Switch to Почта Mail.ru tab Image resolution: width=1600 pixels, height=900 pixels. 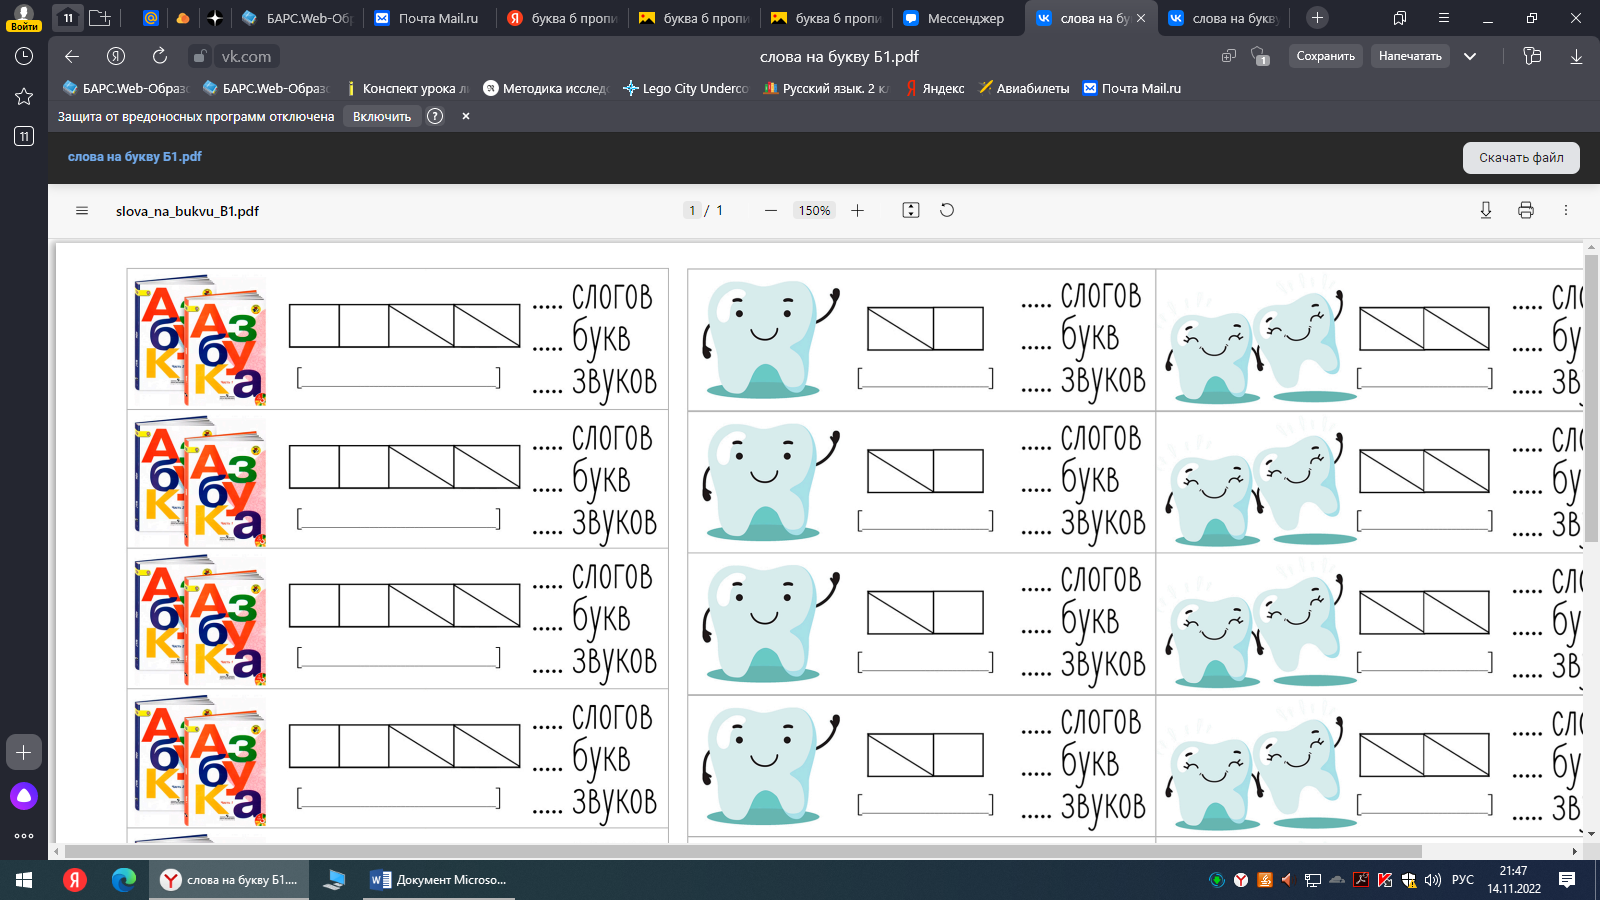pos(427,18)
